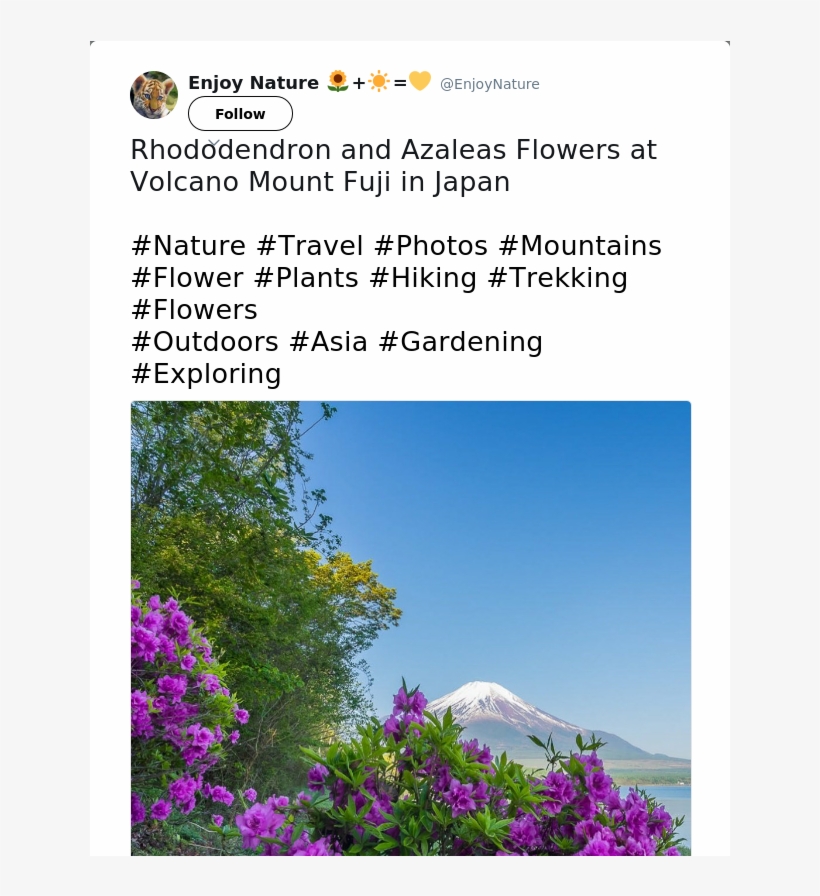Open the #Outdoors hashtag
This screenshot has height=896, width=820.
pos(204,341)
